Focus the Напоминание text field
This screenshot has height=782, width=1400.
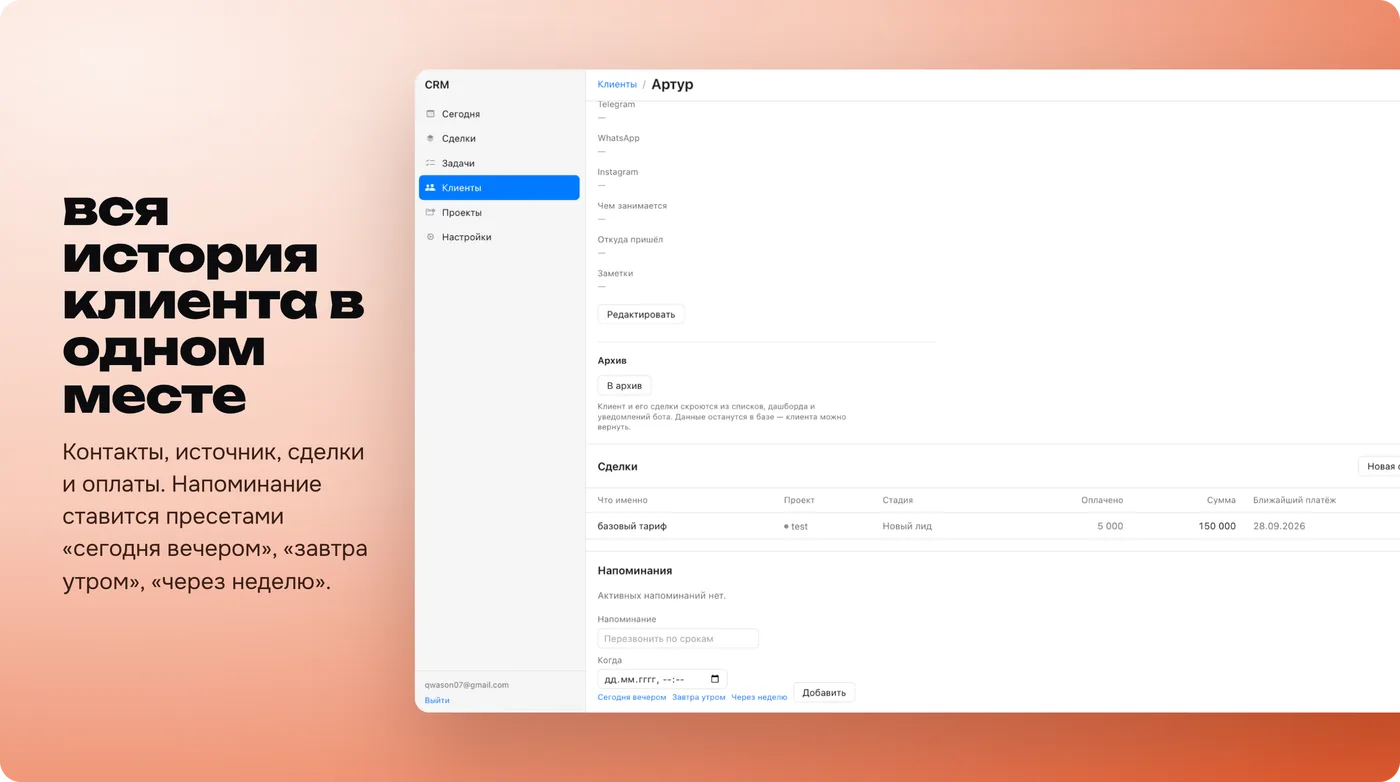point(678,638)
